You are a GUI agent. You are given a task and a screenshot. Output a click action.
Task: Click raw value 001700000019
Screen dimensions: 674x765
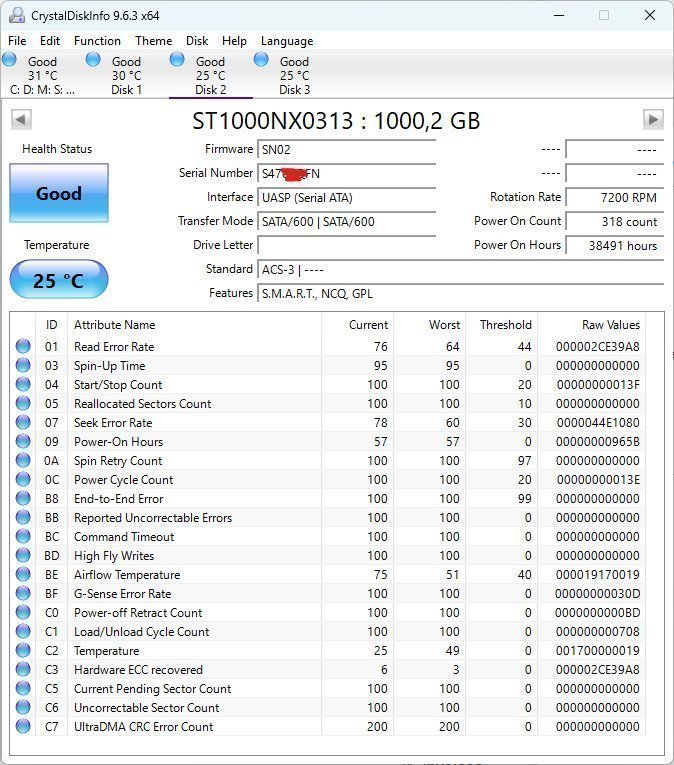(x=597, y=651)
